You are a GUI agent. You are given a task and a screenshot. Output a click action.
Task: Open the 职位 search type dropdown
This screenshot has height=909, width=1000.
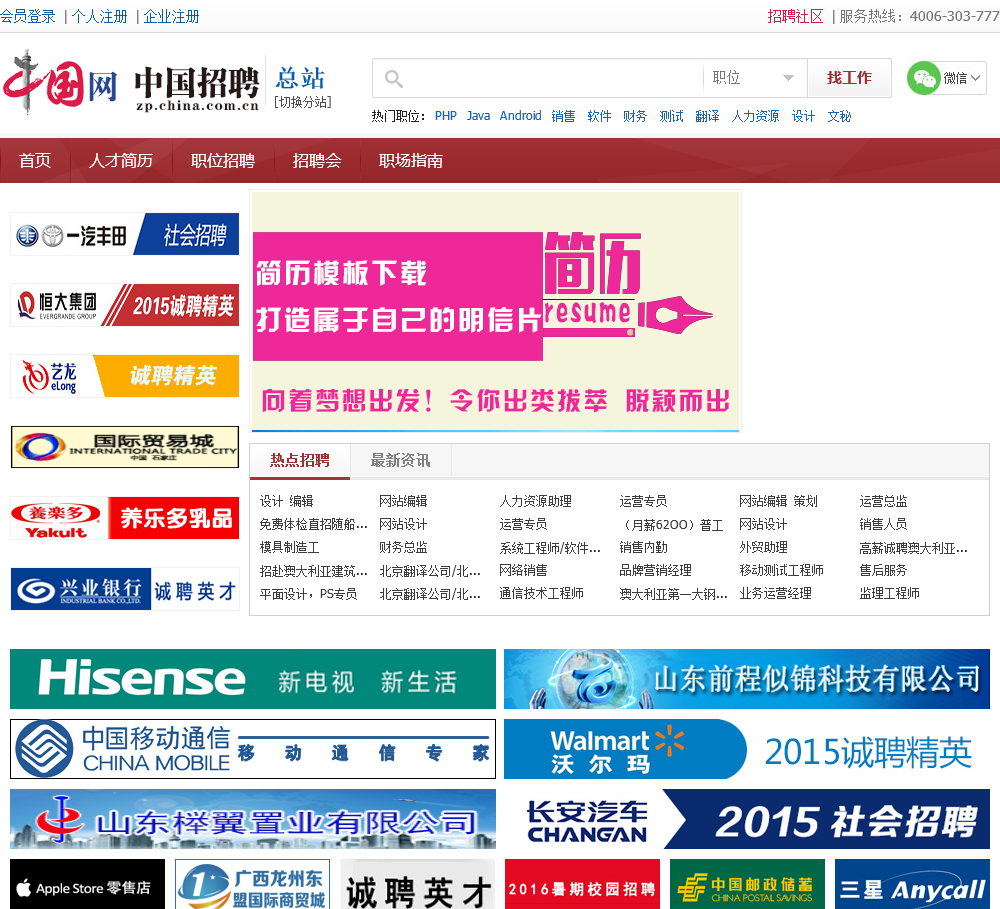point(755,78)
